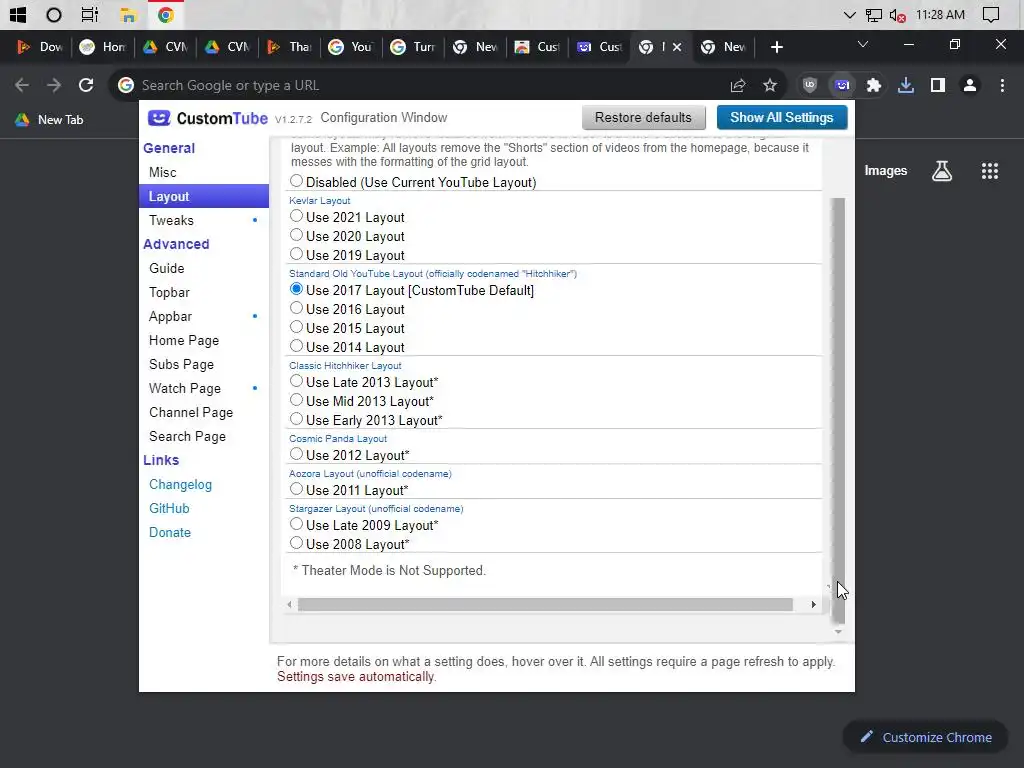Share this page icon in address bar
The image size is (1024, 768).
pyautogui.click(x=738, y=85)
